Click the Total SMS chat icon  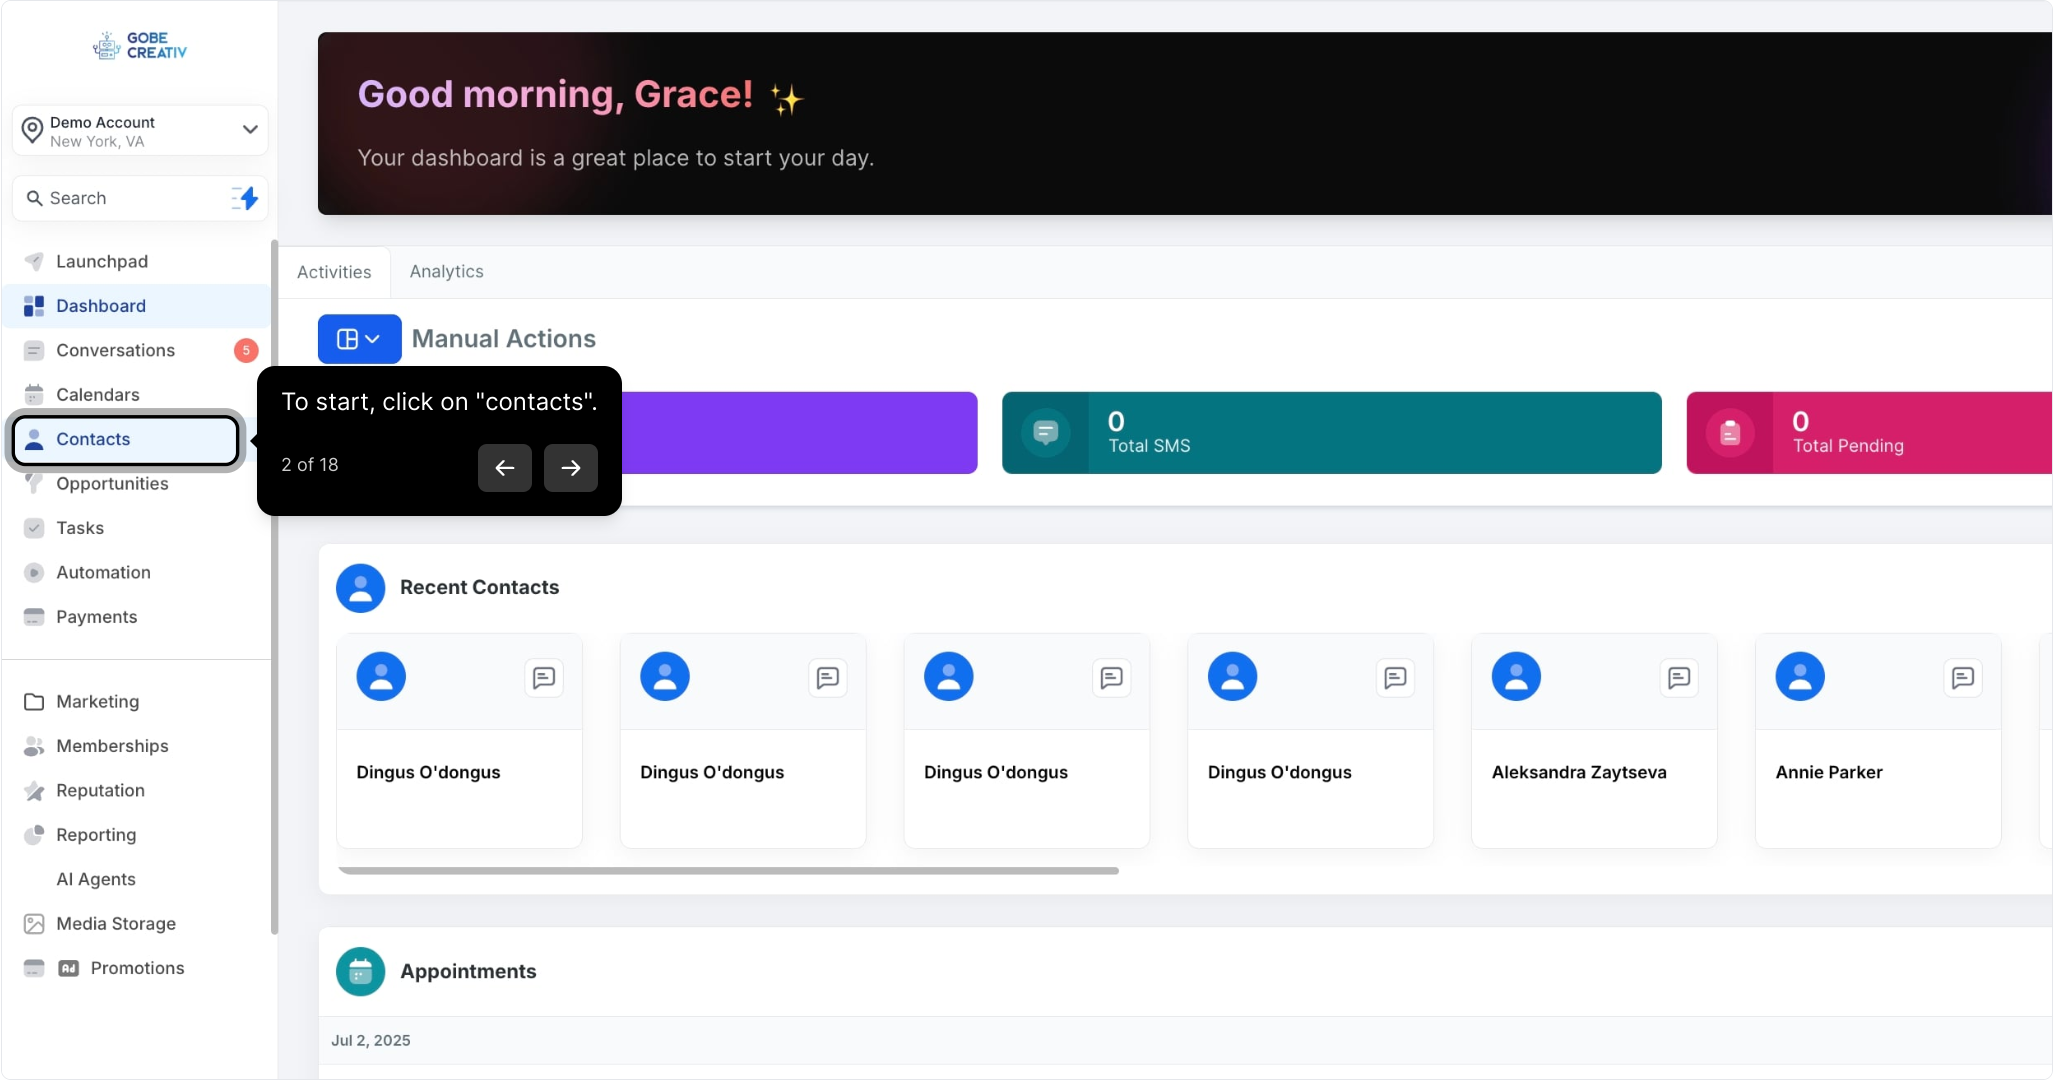click(1045, 433)
